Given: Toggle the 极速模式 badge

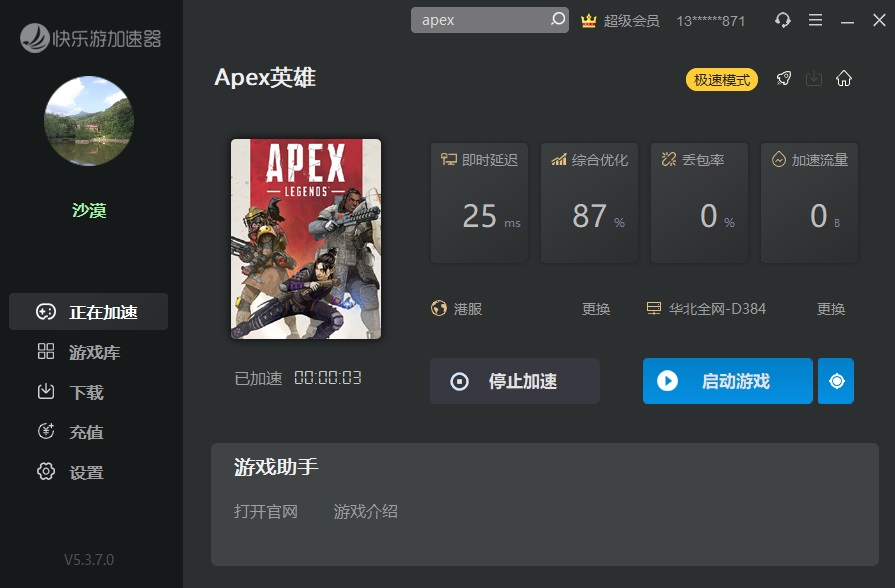Looking at the screenshot, I should pos(722,79).
